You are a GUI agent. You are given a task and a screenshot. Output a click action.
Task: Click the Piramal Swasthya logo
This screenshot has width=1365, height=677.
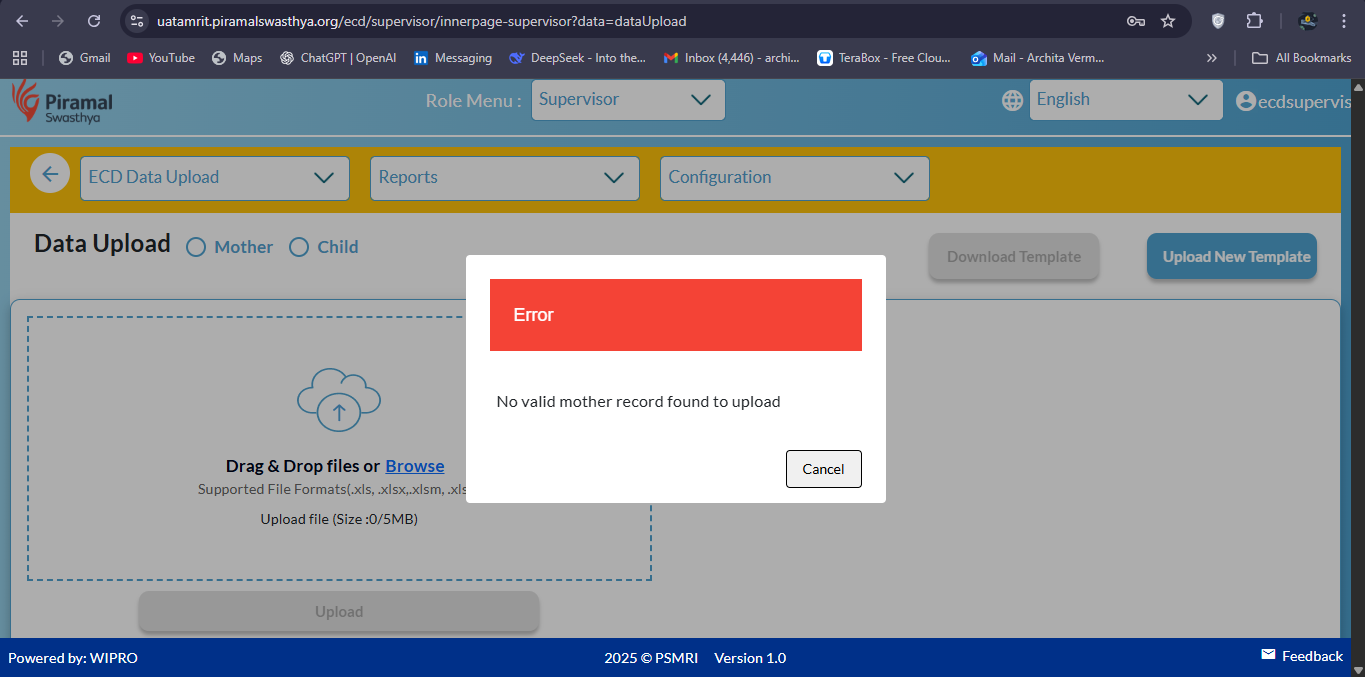62,104
